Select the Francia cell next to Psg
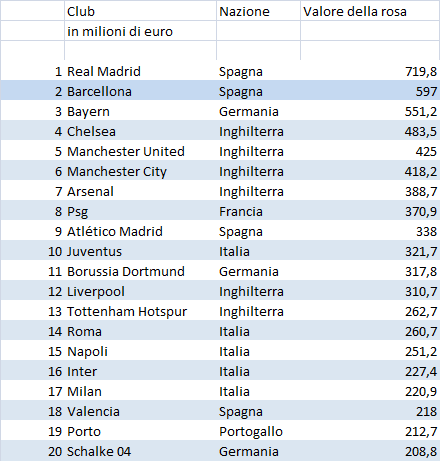 [x=258, y=211]
